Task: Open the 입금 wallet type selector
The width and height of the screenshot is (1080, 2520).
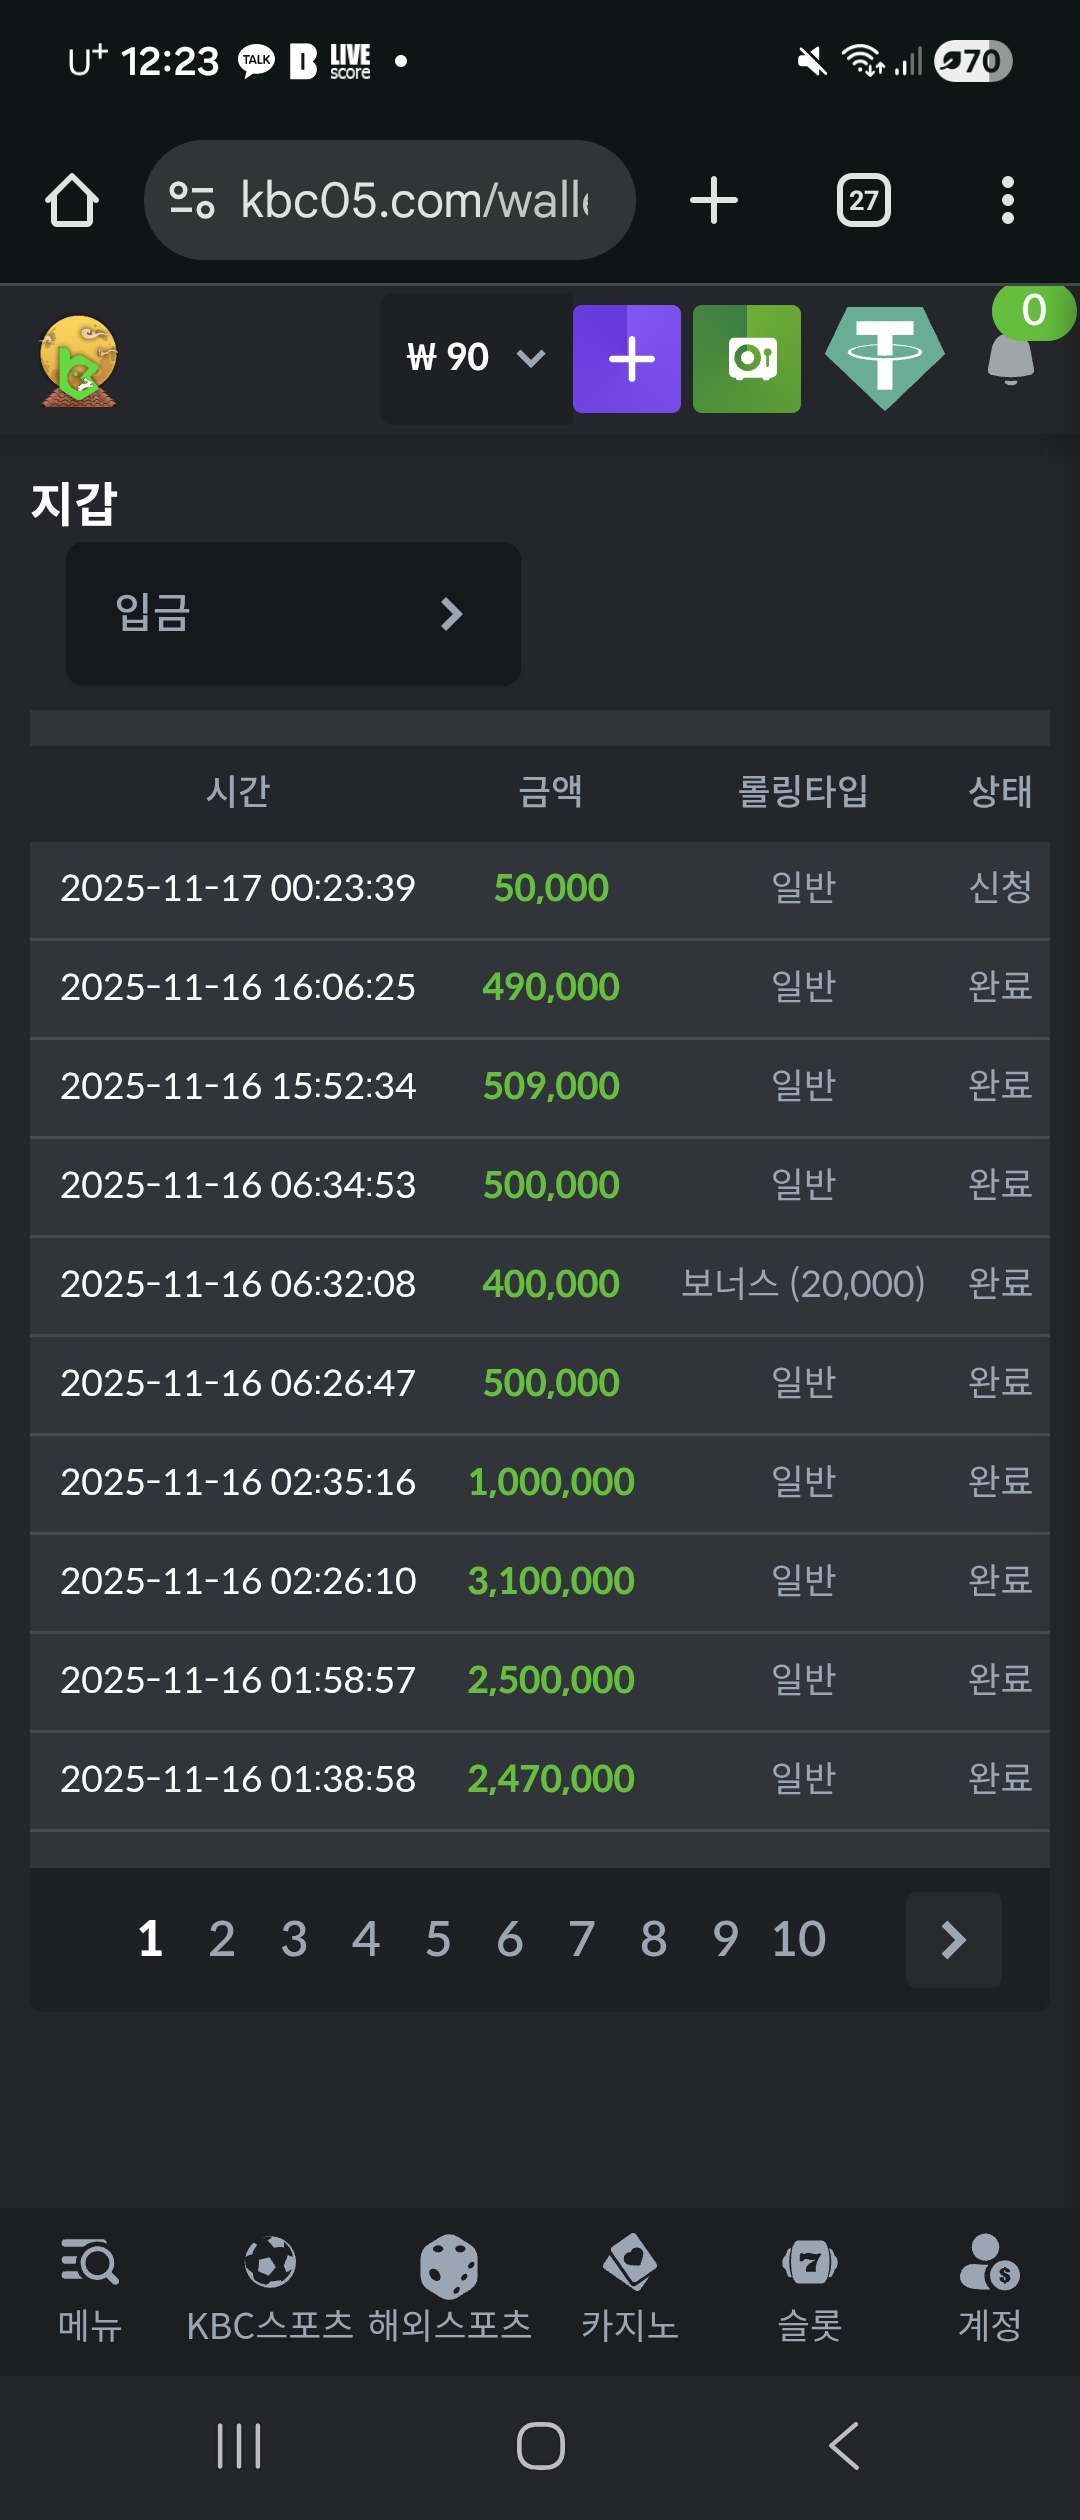Action: click(x=293, y=613)
